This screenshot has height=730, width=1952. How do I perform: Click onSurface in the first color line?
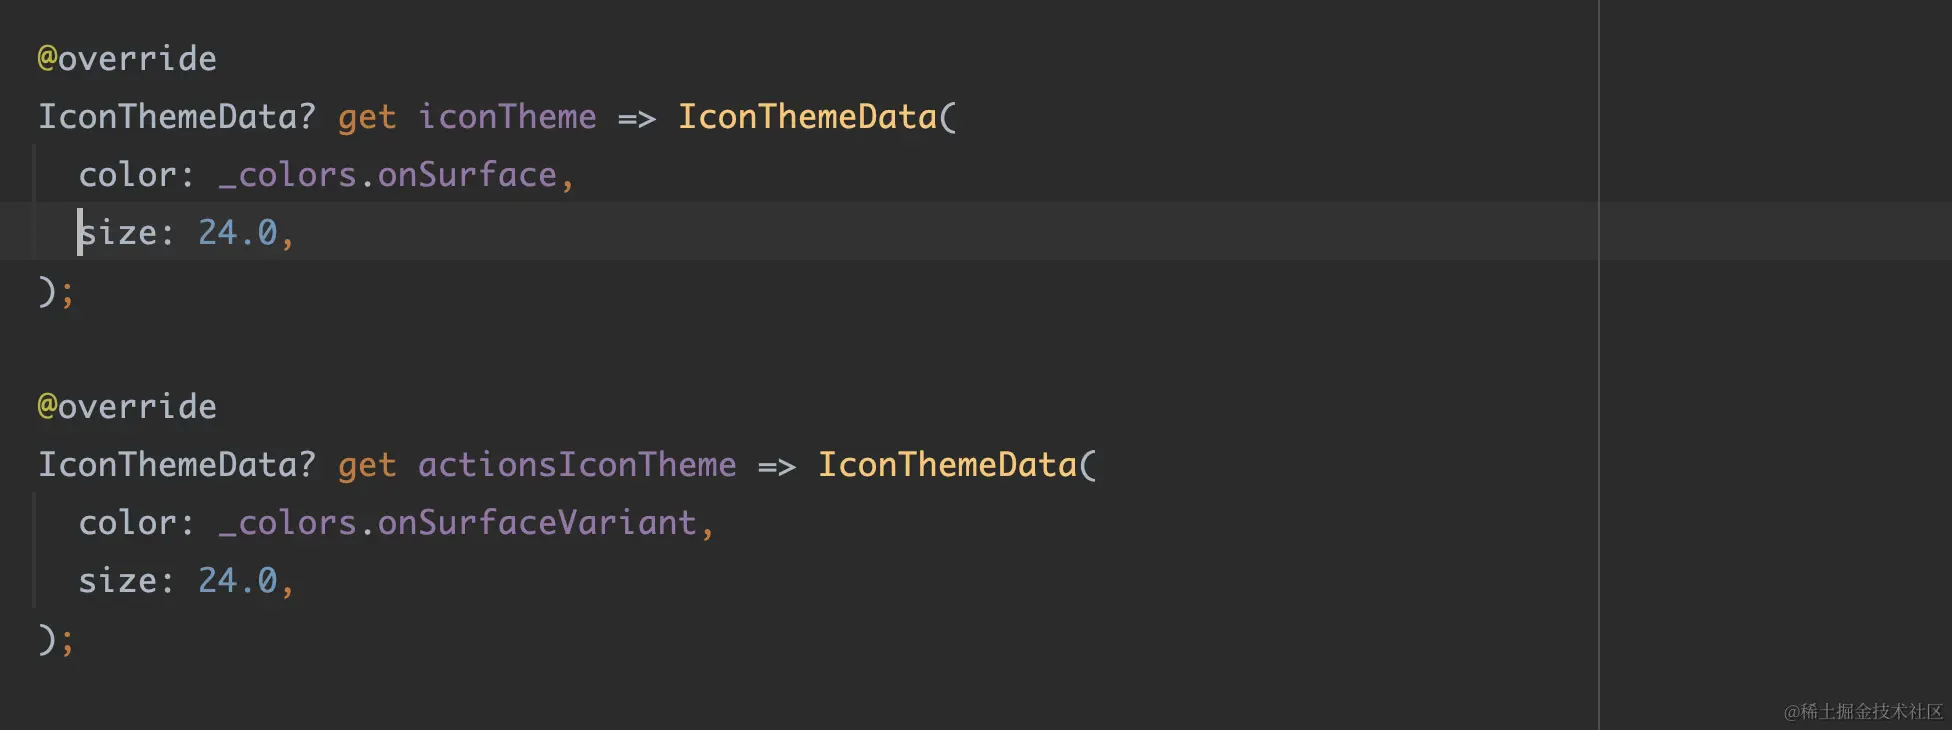point(467,175)
